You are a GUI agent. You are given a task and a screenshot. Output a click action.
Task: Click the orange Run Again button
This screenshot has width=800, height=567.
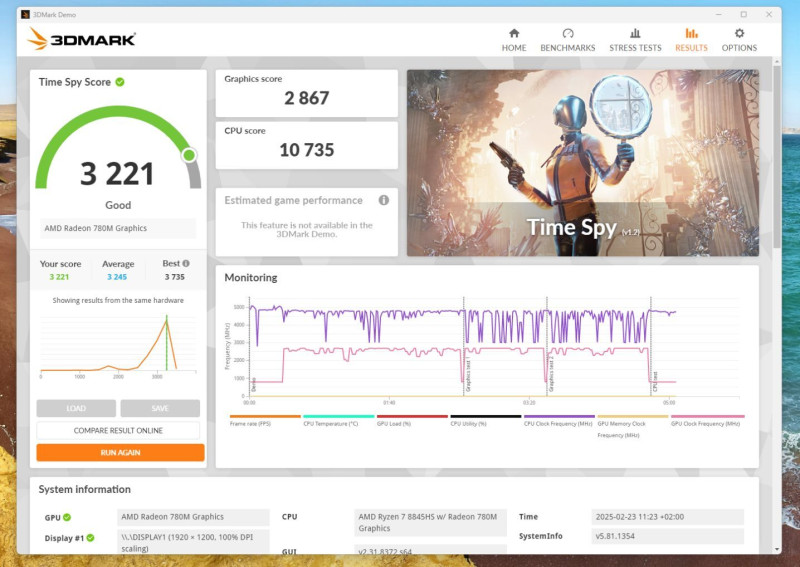coord(120,452)
